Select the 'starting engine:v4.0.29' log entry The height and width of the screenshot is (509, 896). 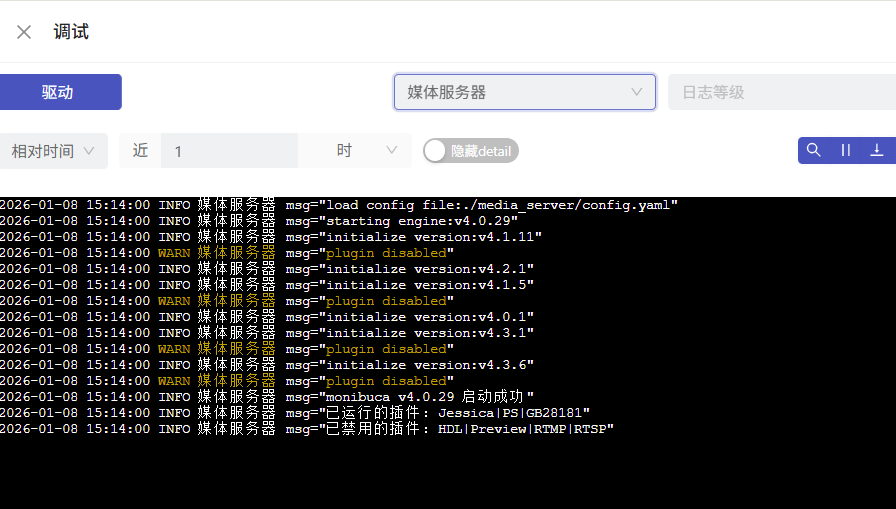click(400, 221)
